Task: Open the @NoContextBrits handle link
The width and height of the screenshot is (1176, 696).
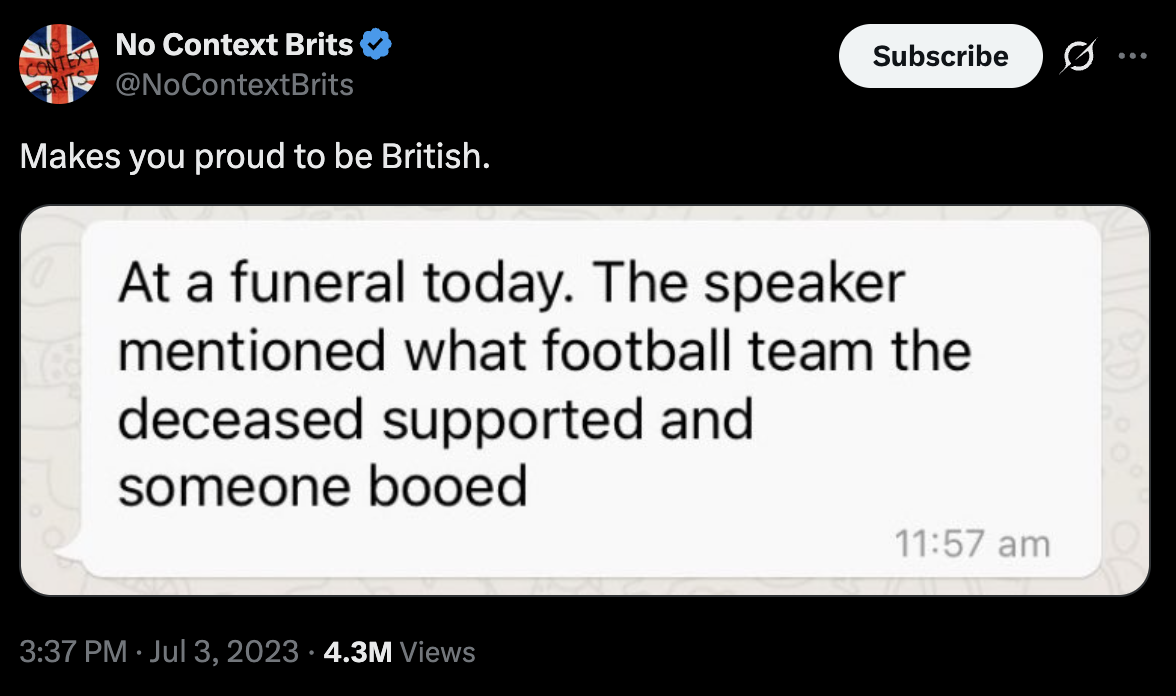Action: pos(234,84)
